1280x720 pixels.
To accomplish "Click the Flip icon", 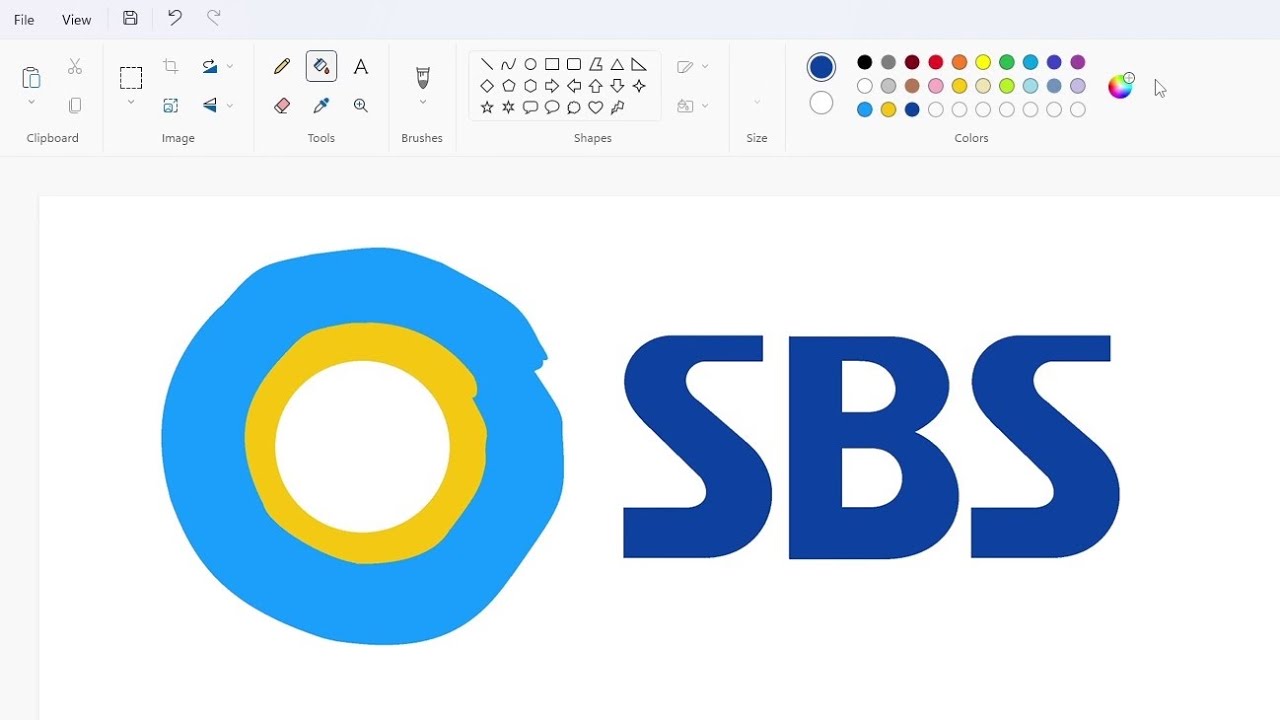I will [210, 105].
